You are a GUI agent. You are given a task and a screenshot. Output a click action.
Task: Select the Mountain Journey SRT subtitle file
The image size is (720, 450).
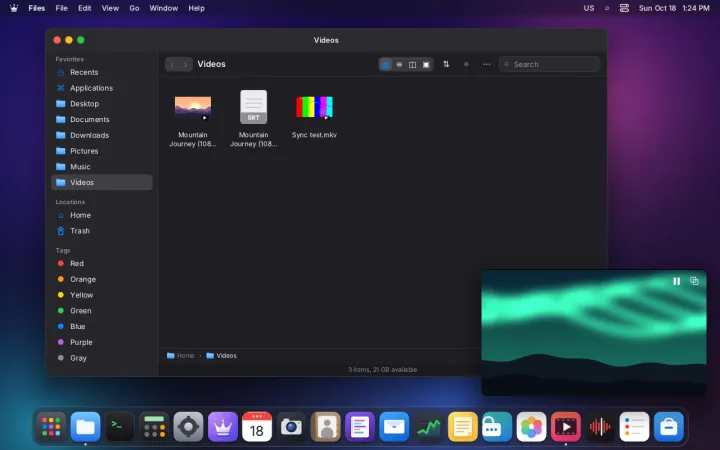click(x=253, y=107)
